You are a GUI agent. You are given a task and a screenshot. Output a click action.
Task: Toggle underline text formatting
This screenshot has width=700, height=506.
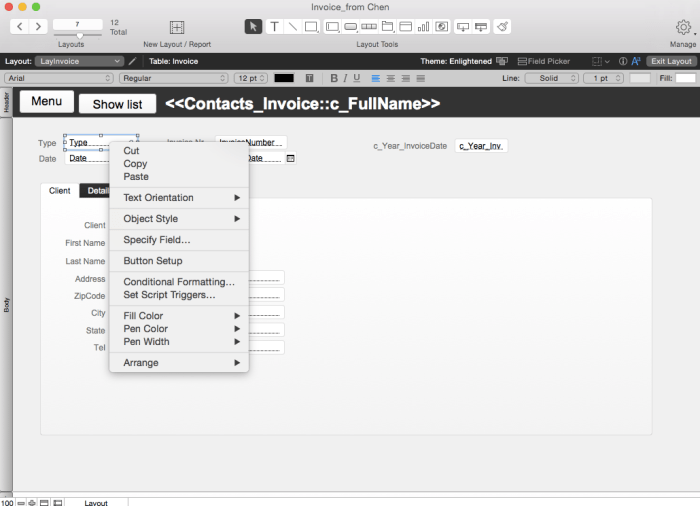click(357, 78)
